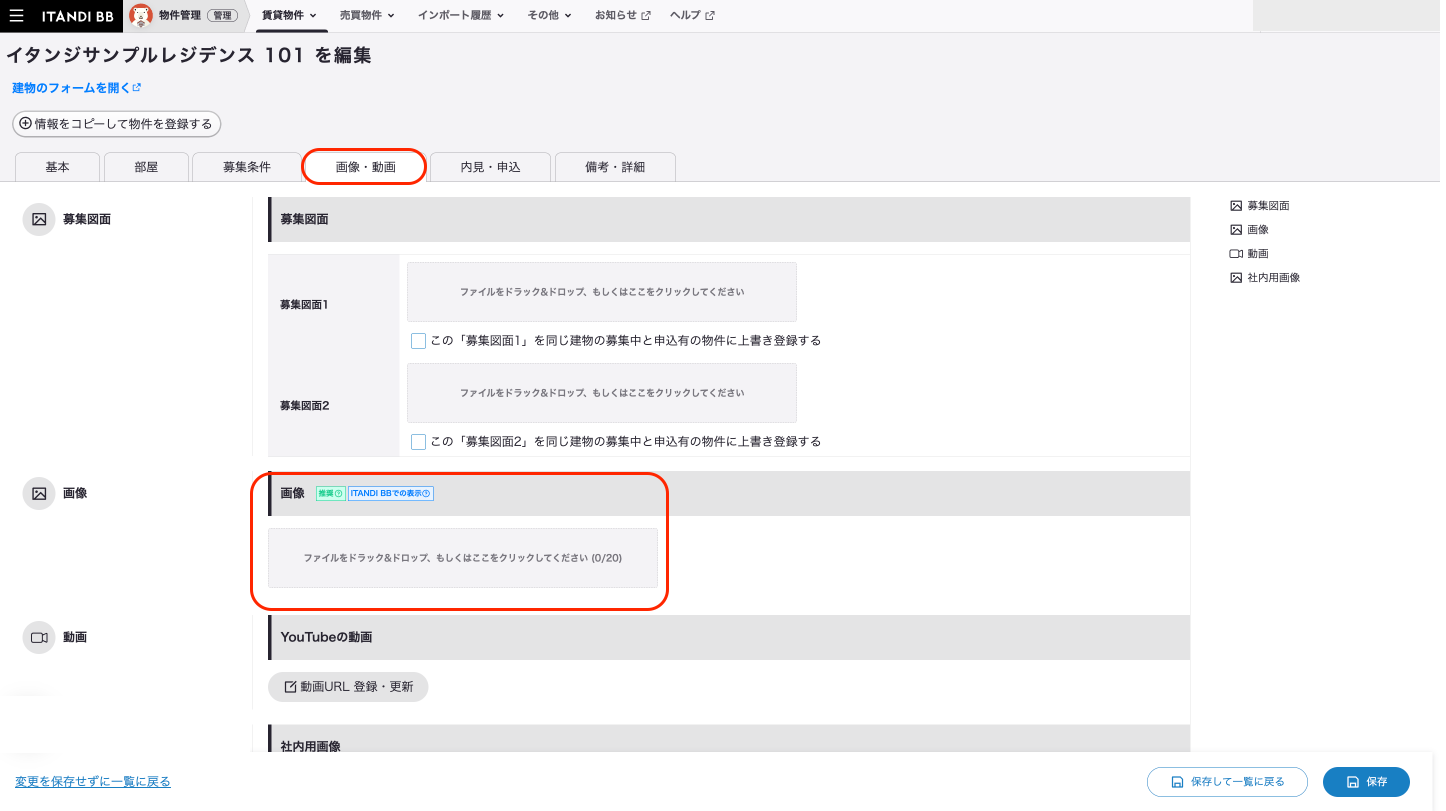Switch to the 内見・申込 tab
The image size is (1446, 811).
pyautogui.click(x=491, y=167)
